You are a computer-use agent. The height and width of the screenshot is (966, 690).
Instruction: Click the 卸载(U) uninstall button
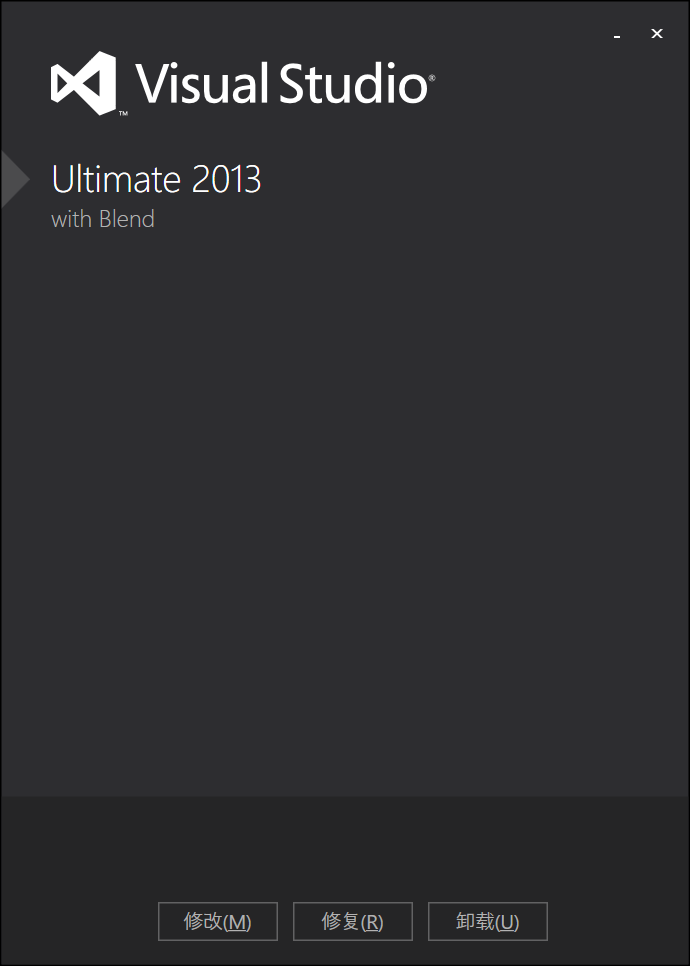488,922
